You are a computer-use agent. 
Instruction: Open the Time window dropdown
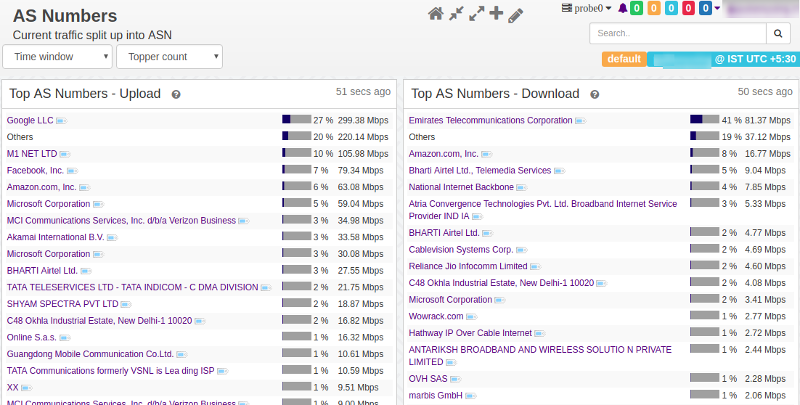coord(57,57)
